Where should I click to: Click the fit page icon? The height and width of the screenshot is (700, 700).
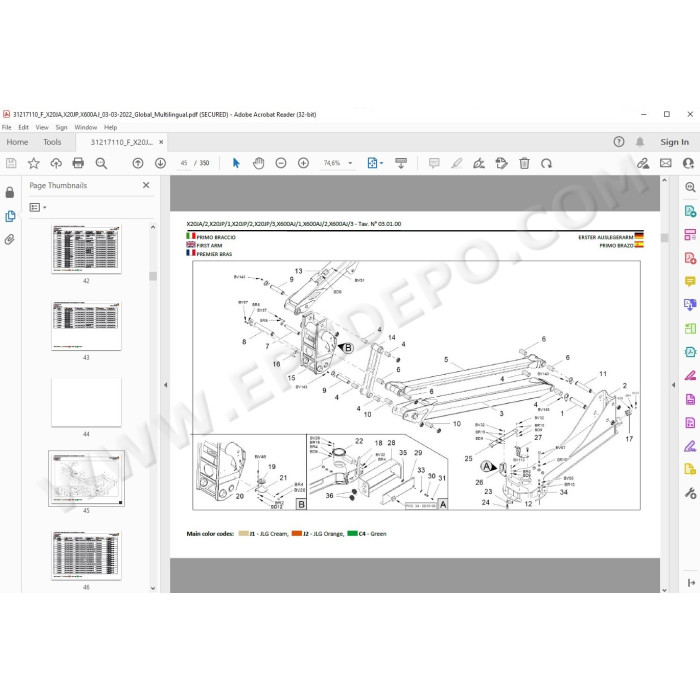pyautogui.click(x=372, y=163)
